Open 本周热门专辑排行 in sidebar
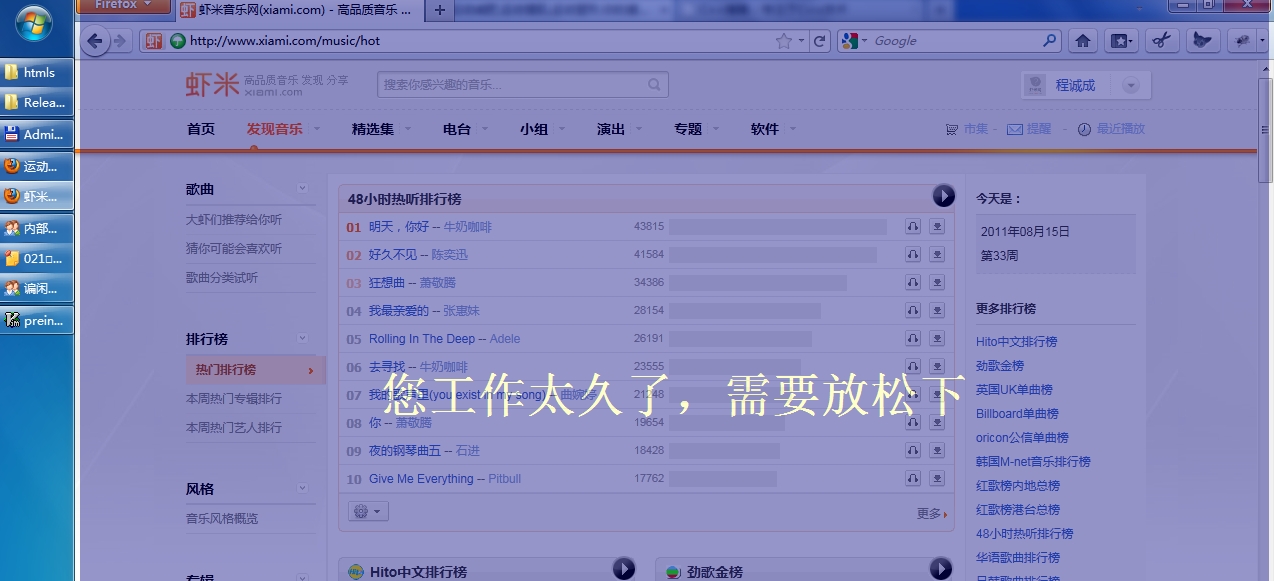Image resolution: width=1274 pixels, height=581 pixels. coord(234,399)
